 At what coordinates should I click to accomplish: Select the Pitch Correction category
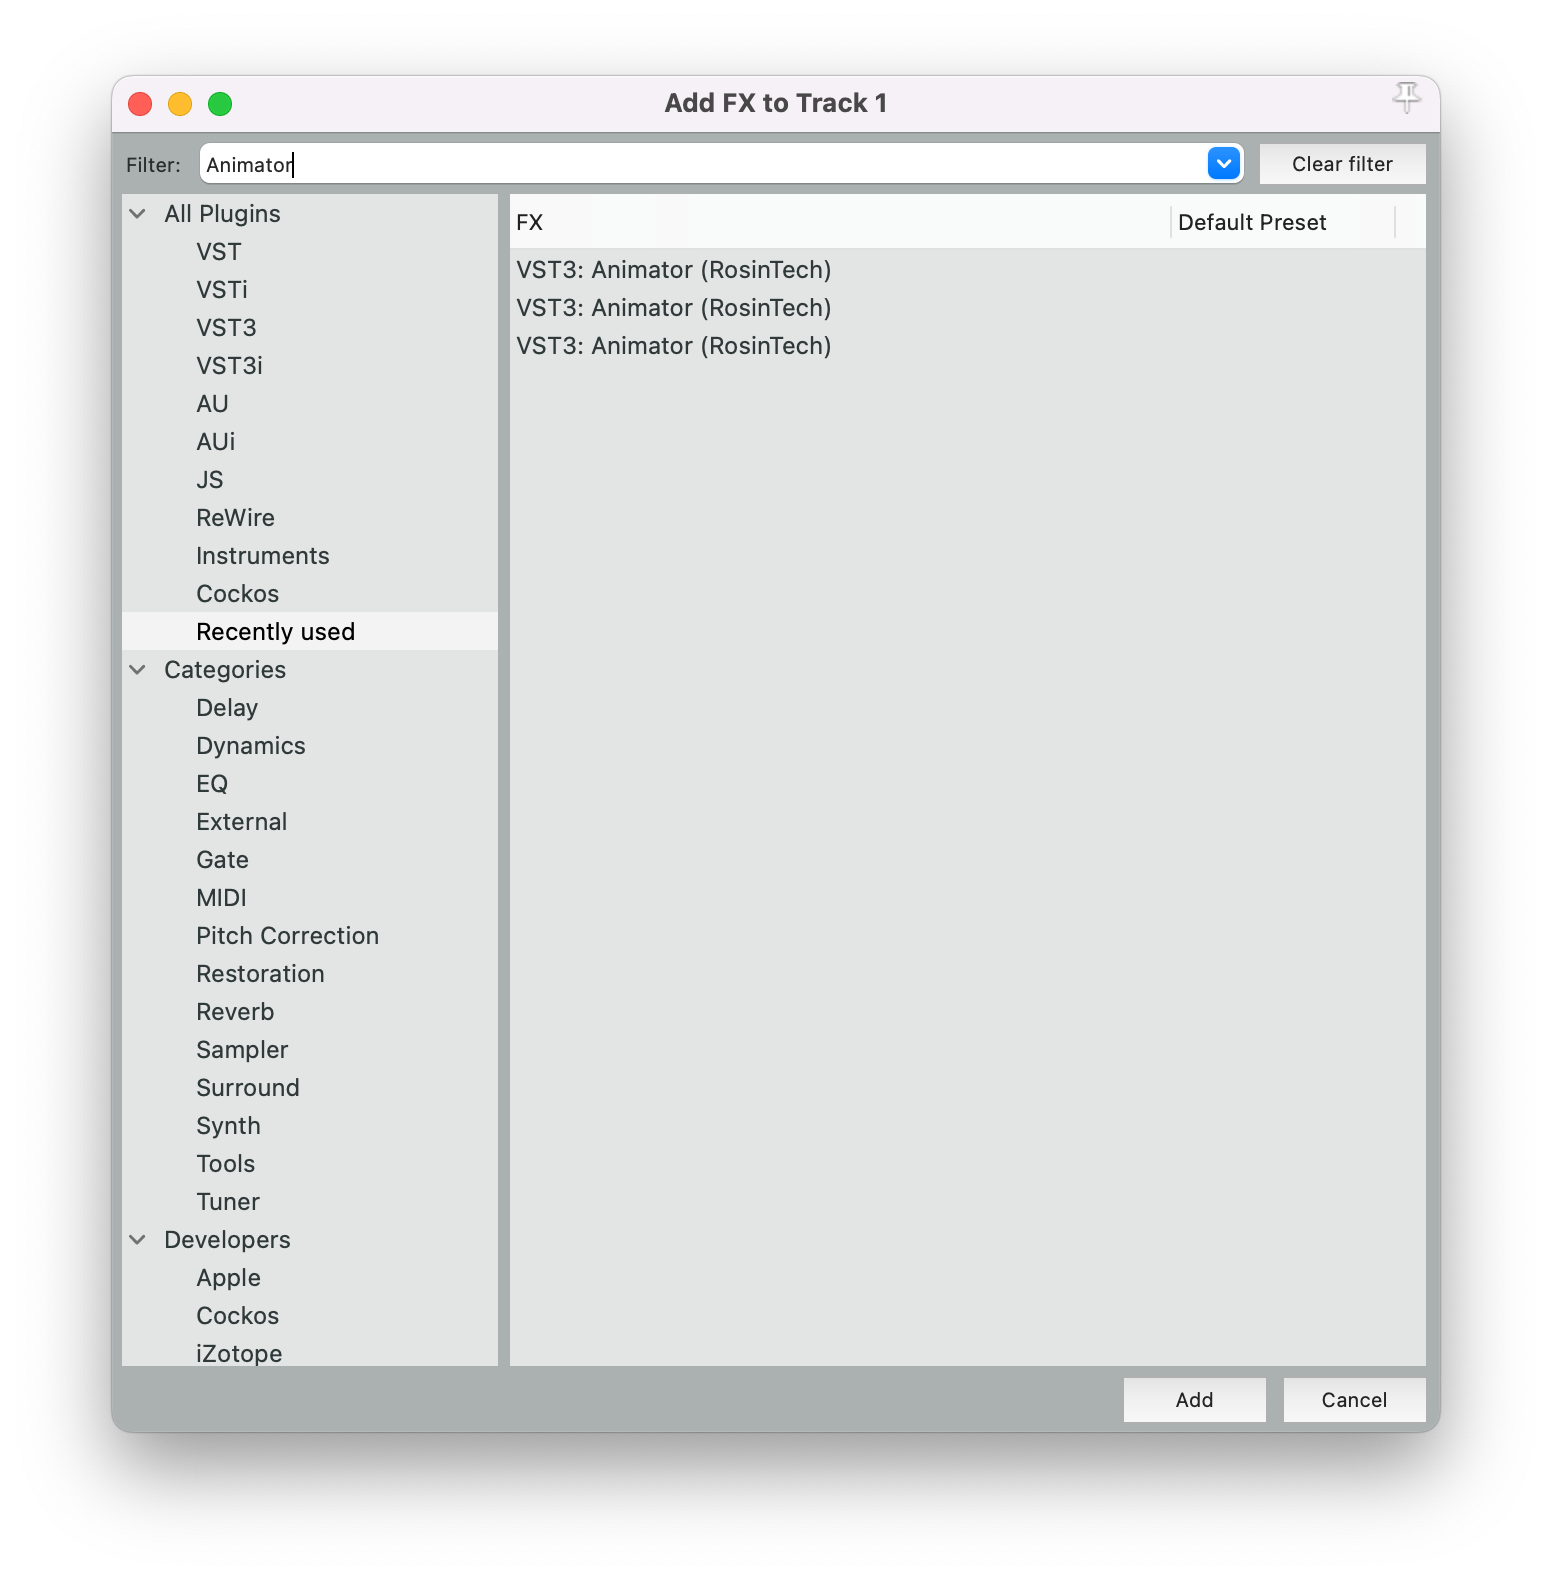(287, 936)
